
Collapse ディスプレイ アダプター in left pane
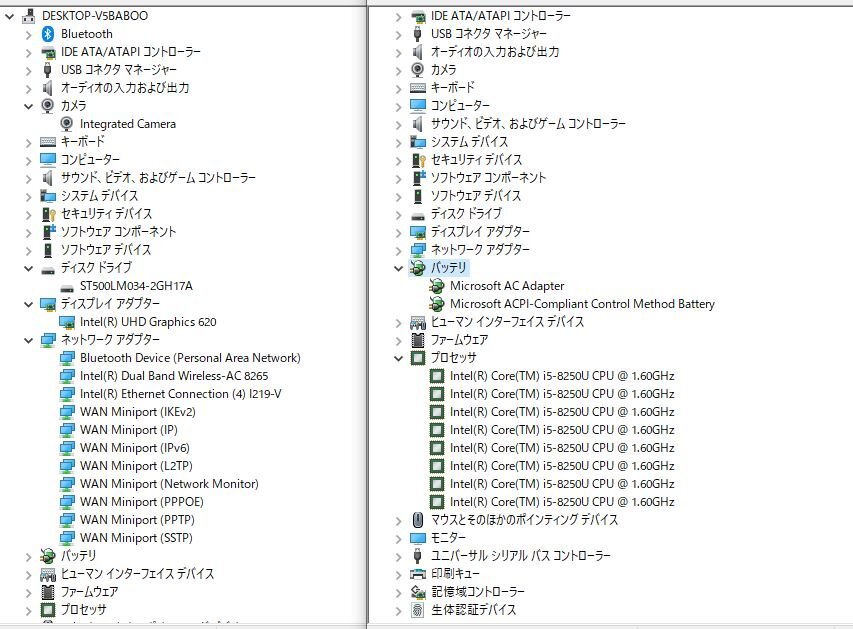pyautogui.click(x=28, y=304)
